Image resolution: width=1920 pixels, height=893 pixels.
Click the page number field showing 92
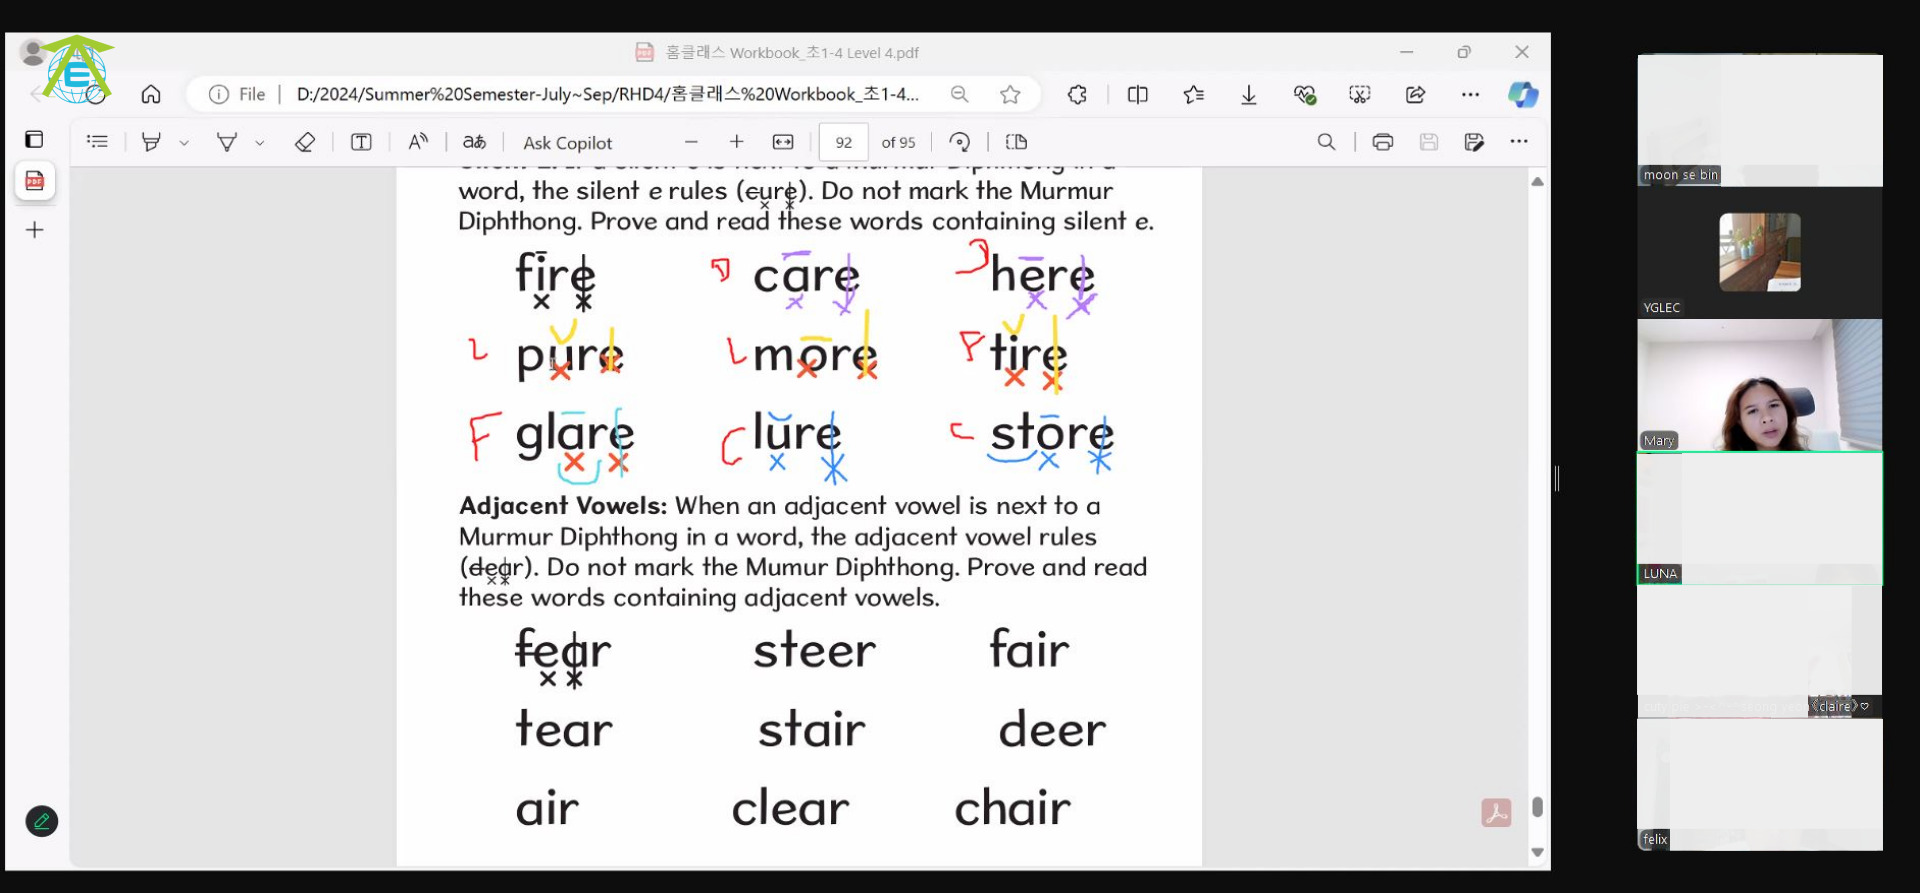click(844, 142)
